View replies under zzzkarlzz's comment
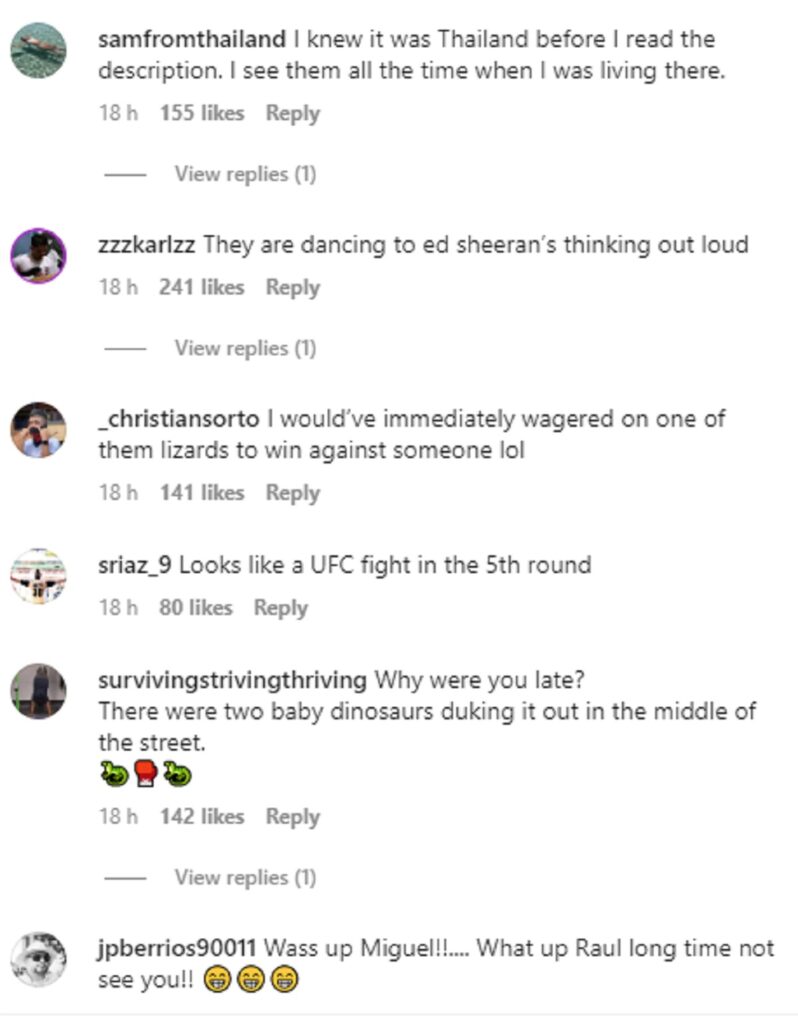798x1024 pixels. [245, 348]
